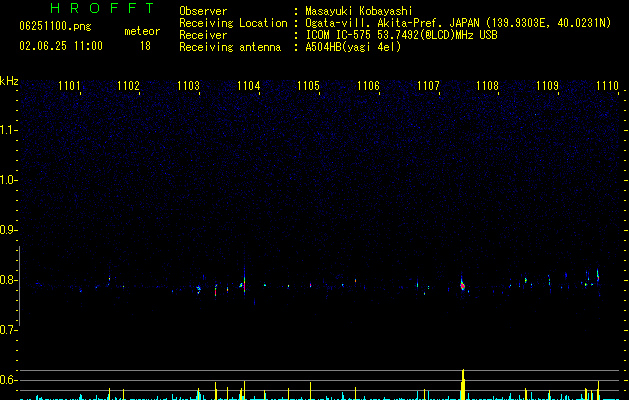Screen dimensions: 629x400
Task: Click the 1105 time marker
Action: click(308, 86)
